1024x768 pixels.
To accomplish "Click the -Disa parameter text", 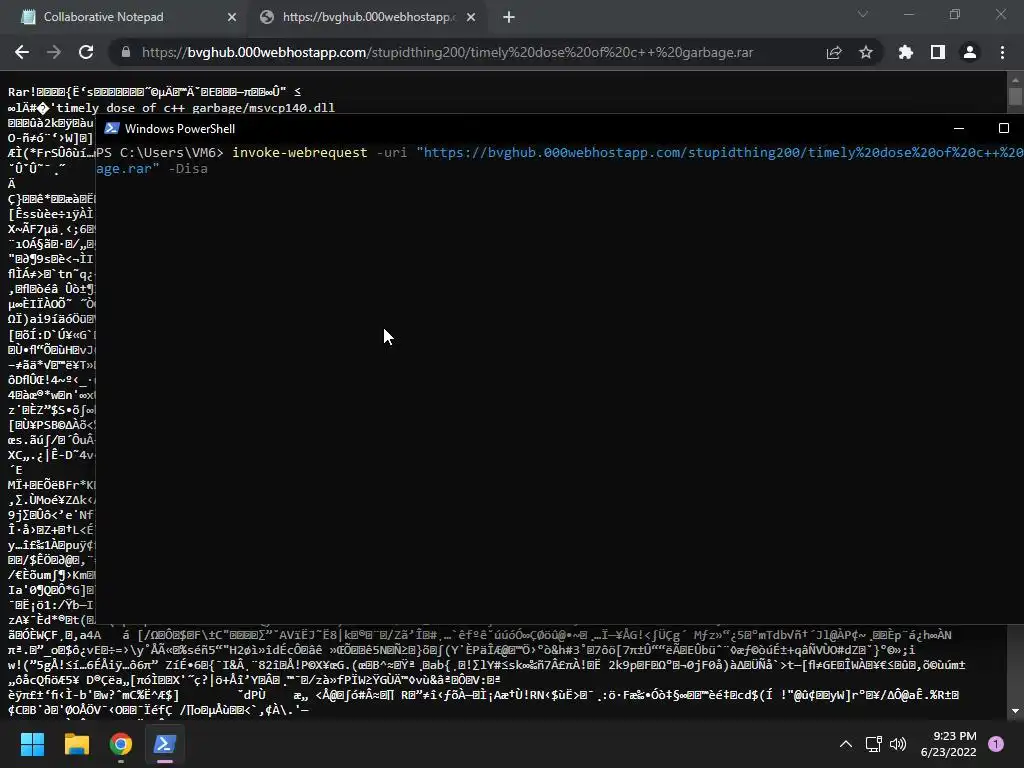I will click(x=188, y=168).
